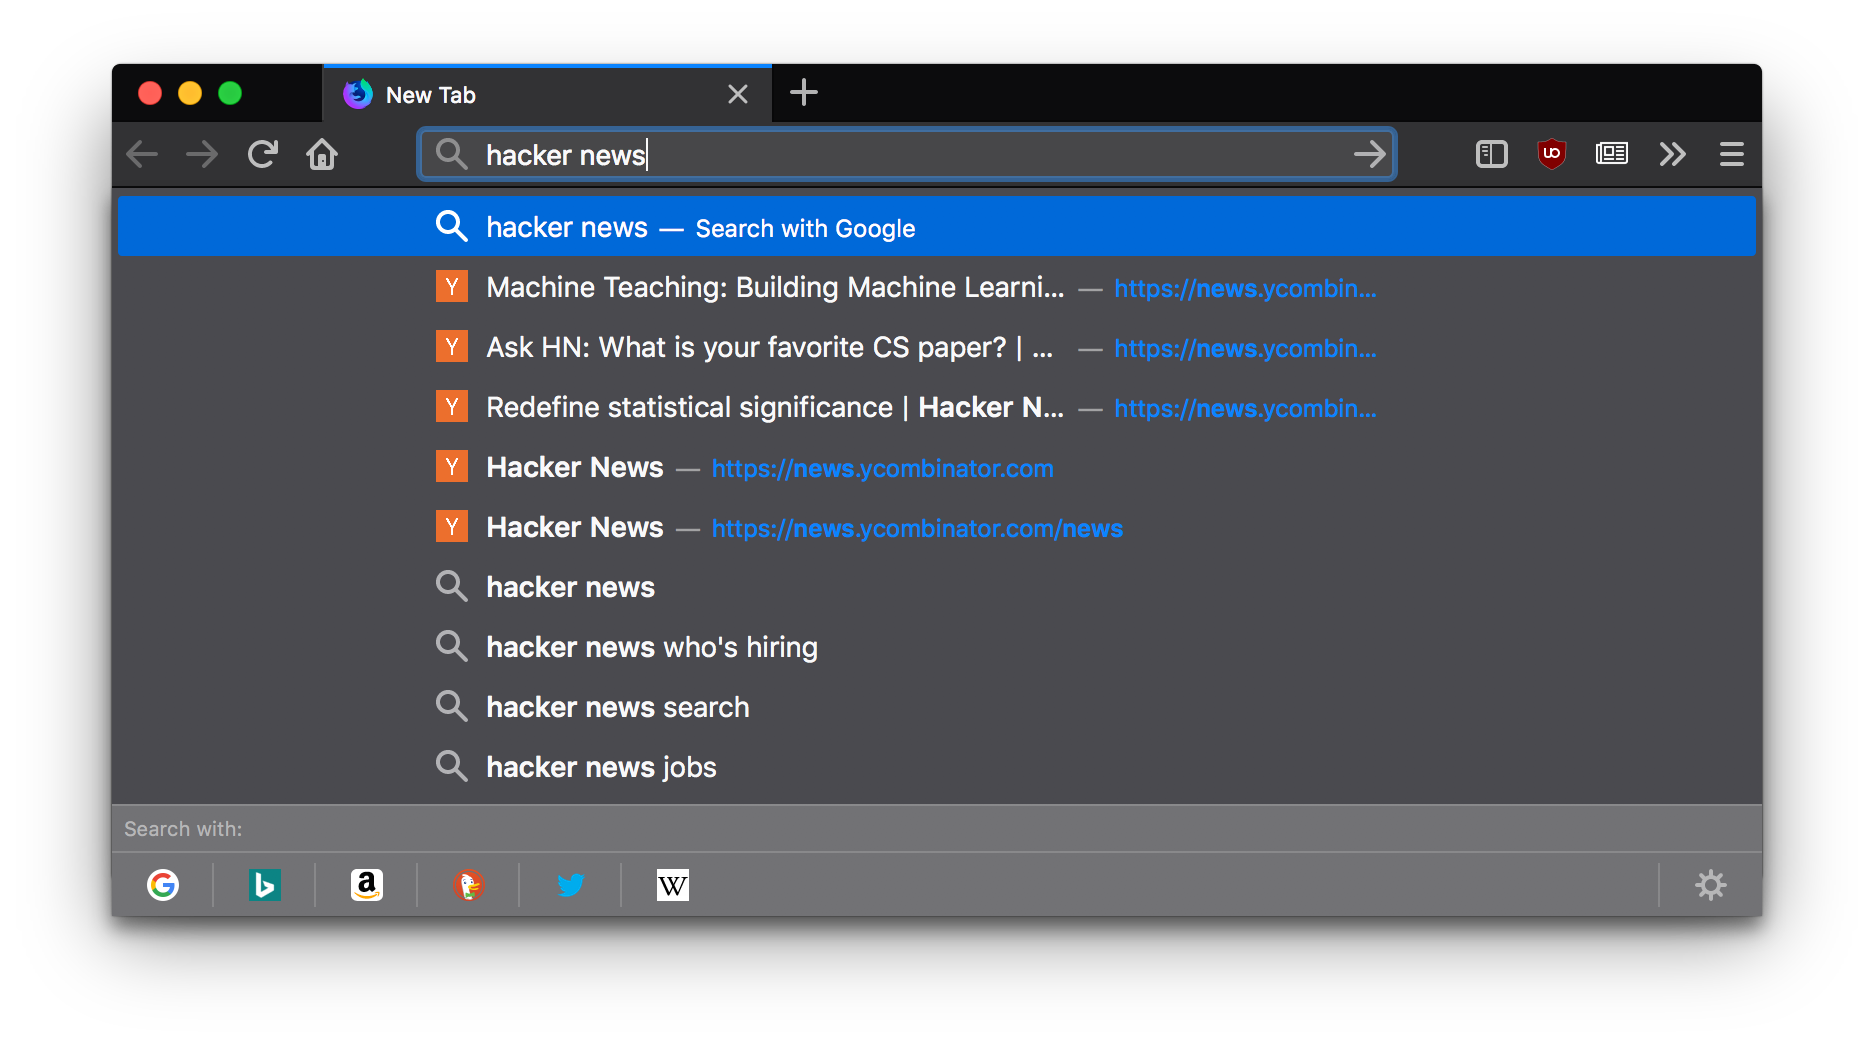1874x1044 pixels.
Task: Open the 'Redefine statistical significance' result
Action: [936, 408]
